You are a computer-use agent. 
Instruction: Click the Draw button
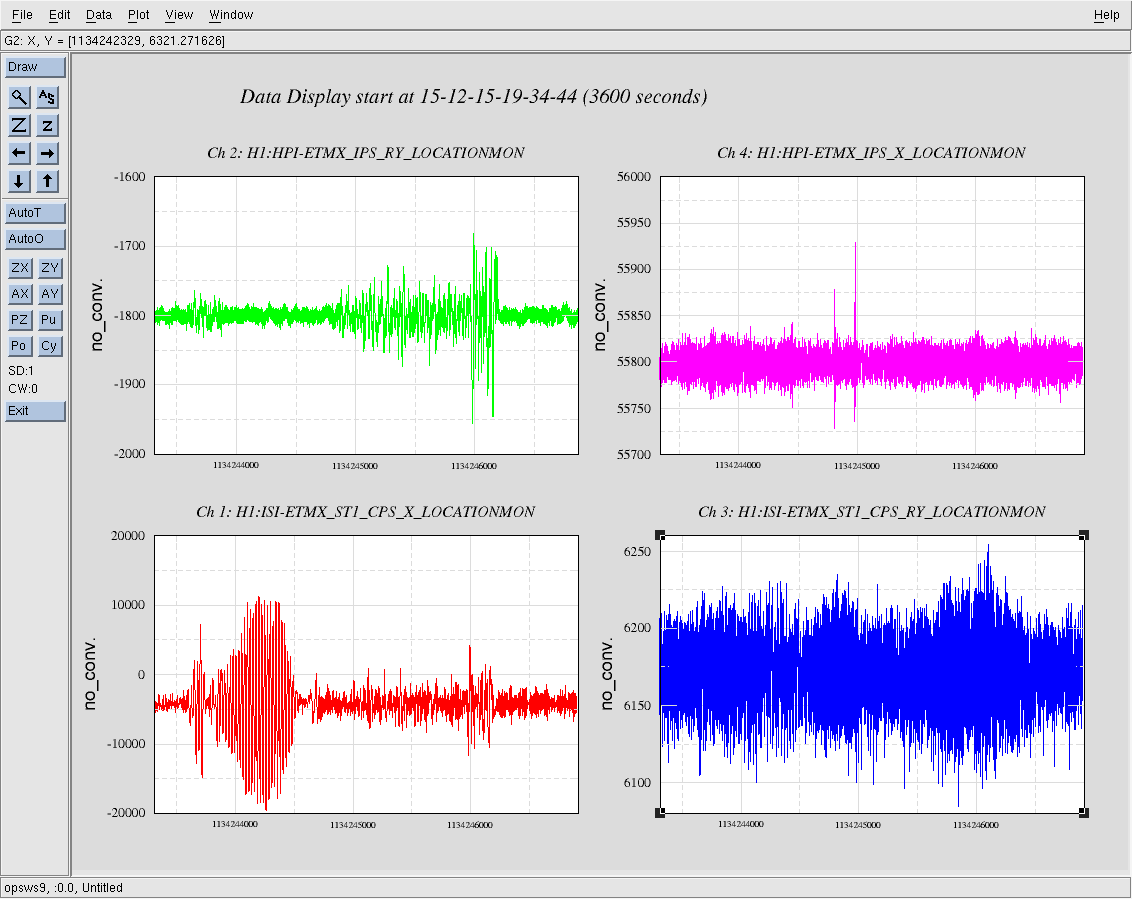pos(35,67)
